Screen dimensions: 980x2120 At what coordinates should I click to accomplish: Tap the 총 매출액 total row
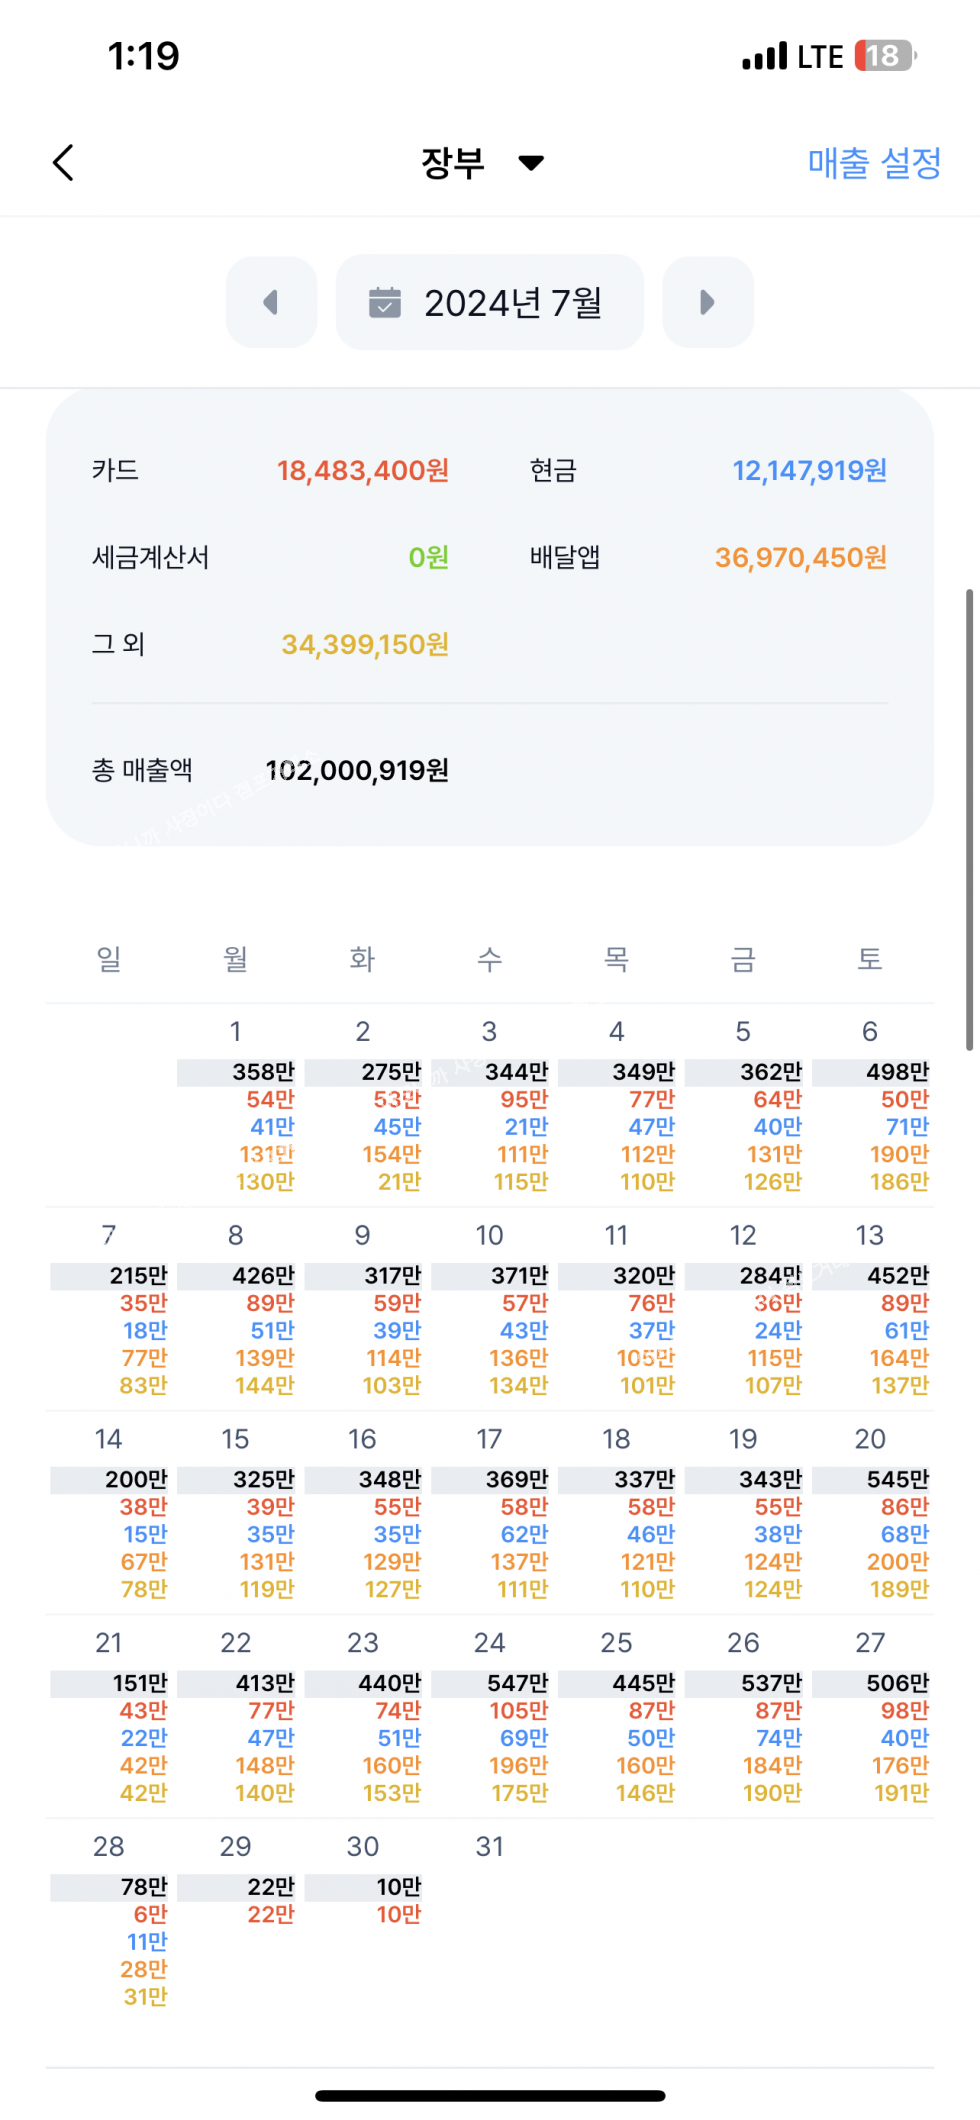pos(270,771)
